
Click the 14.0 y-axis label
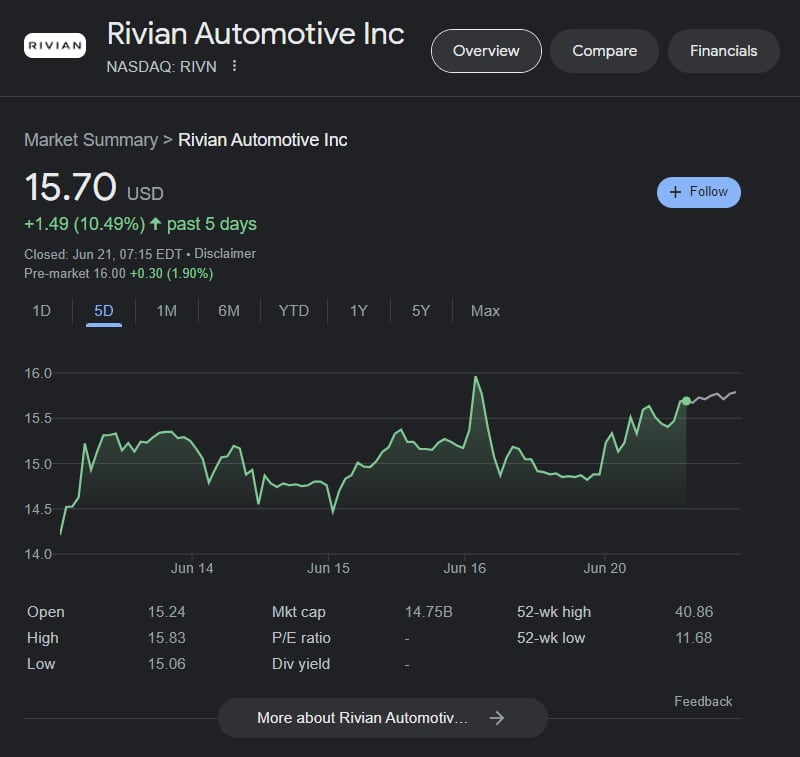[x=38, y=554]
